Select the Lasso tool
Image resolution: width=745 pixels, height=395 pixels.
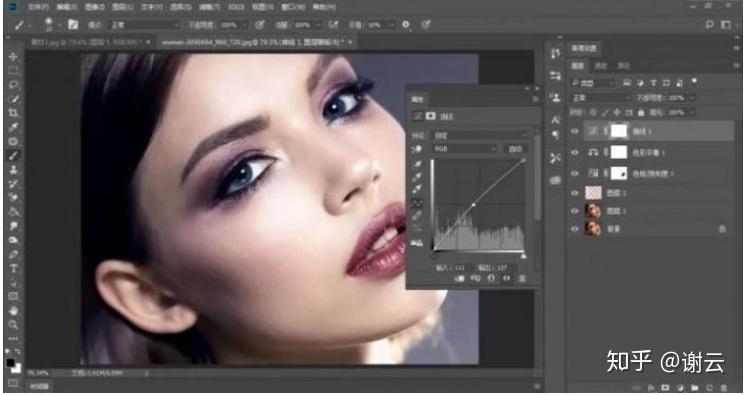pyautogui.click(x=13, y=85)
